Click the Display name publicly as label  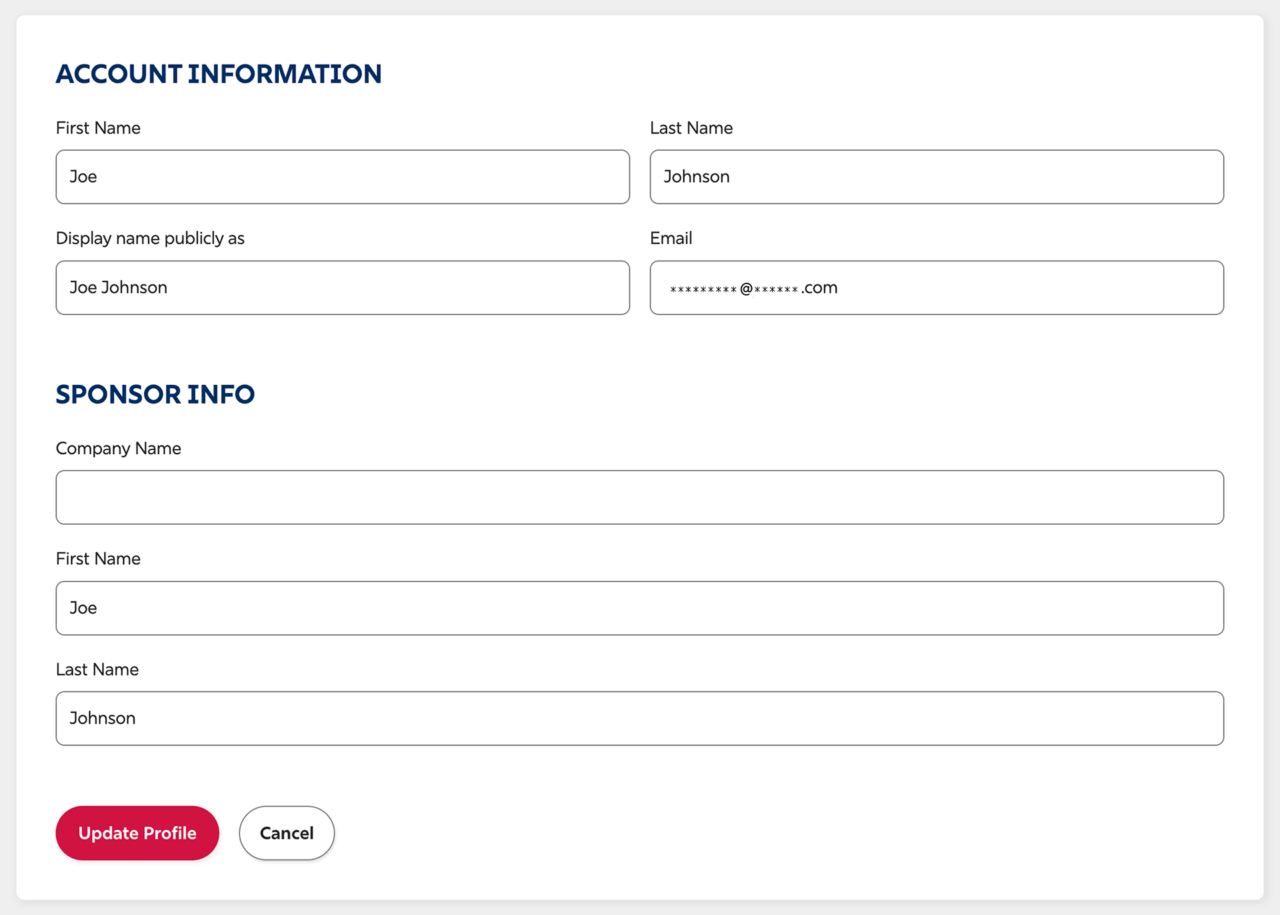tap(150, 238)
